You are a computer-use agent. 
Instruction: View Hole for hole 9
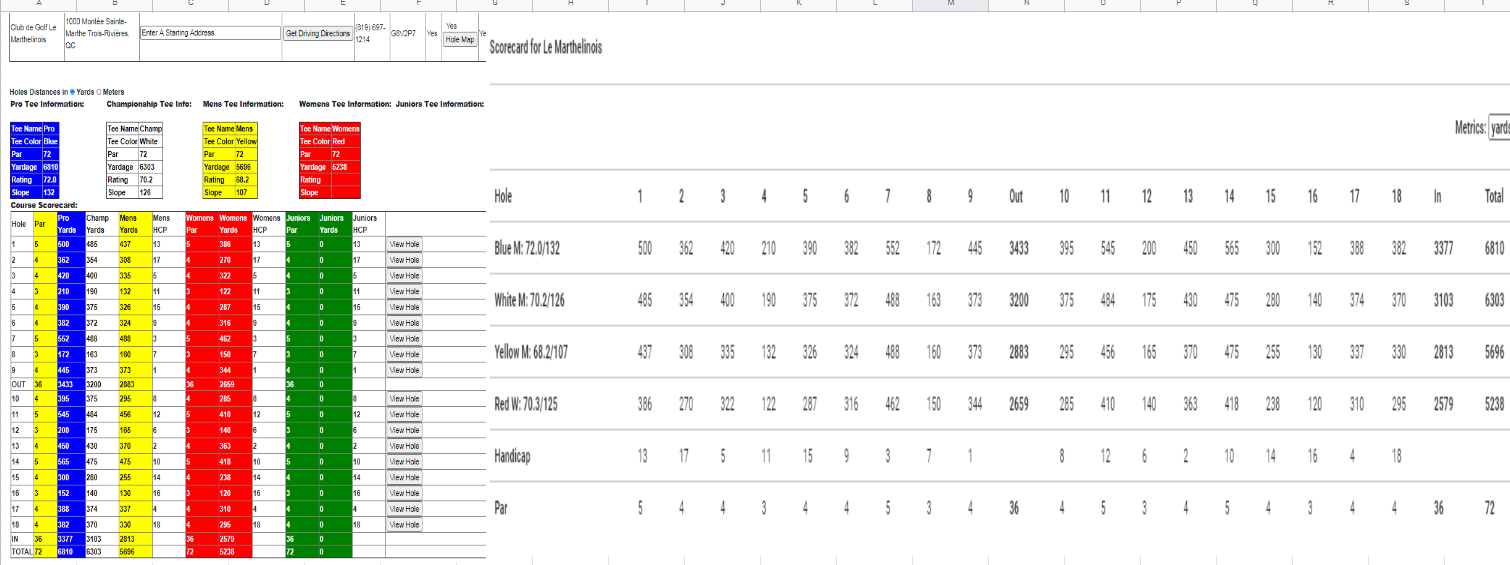point(405,370)
